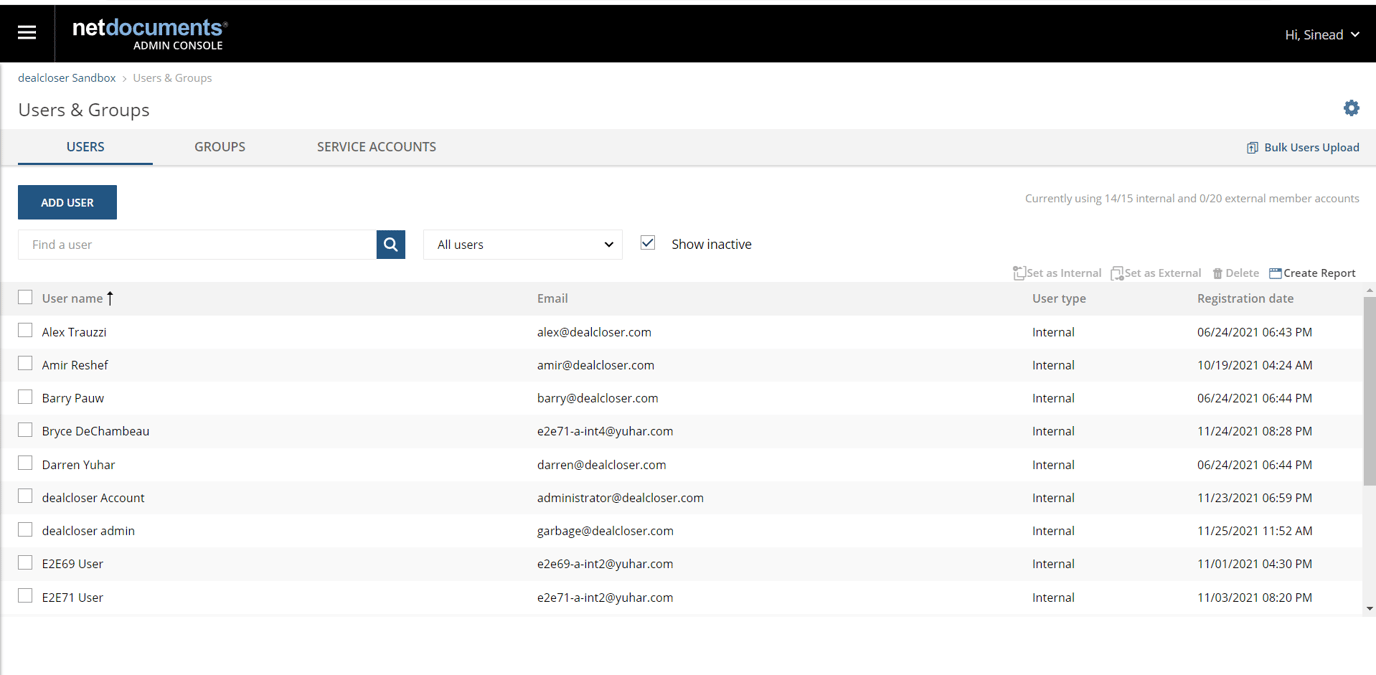Open user Bryce DeChambeau
Screen dimensions: 1376x675
[96, 431]
